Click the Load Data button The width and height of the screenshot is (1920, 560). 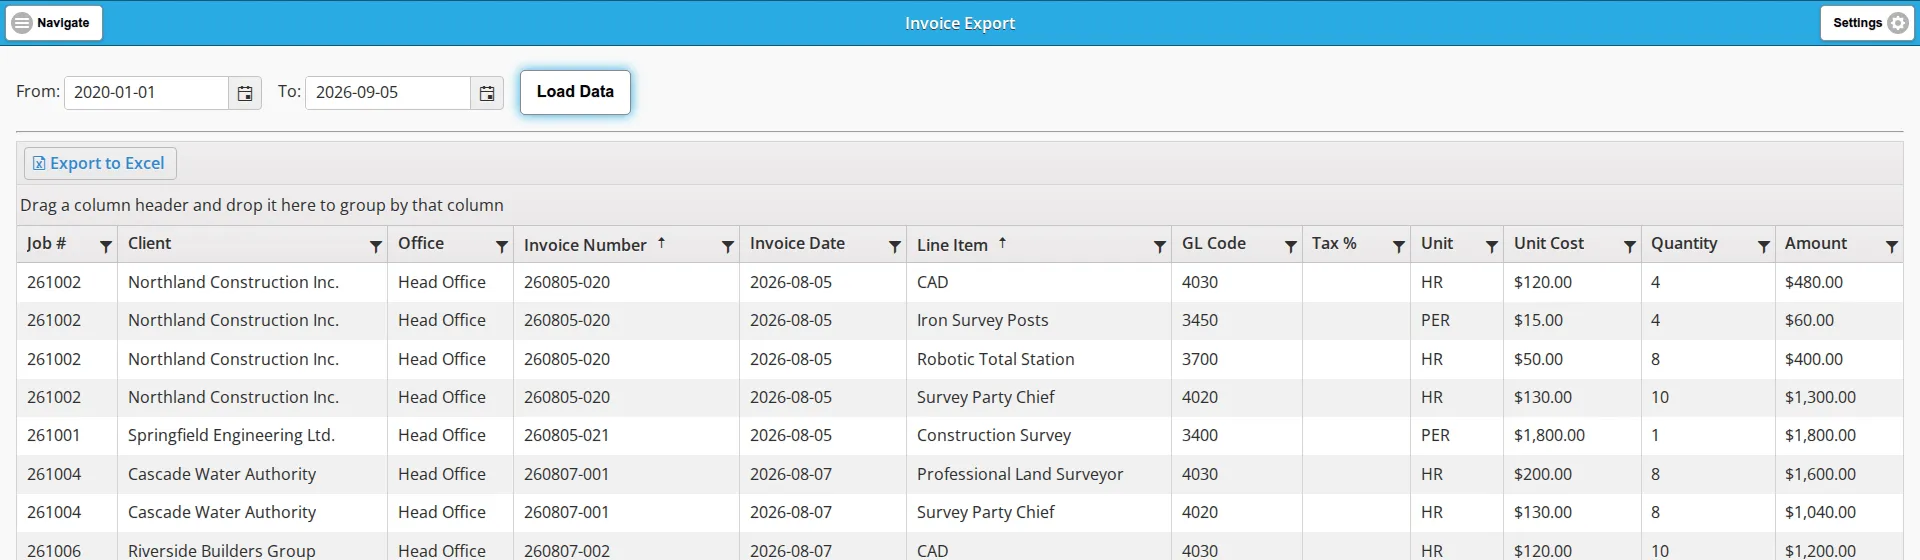(x=575, y=92)
